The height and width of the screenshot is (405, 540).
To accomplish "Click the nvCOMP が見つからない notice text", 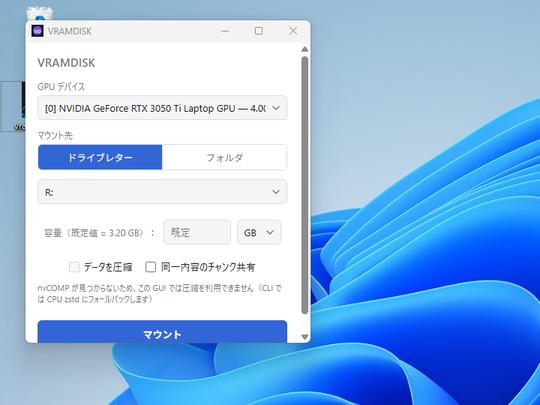I will click(x=160, y=293).
